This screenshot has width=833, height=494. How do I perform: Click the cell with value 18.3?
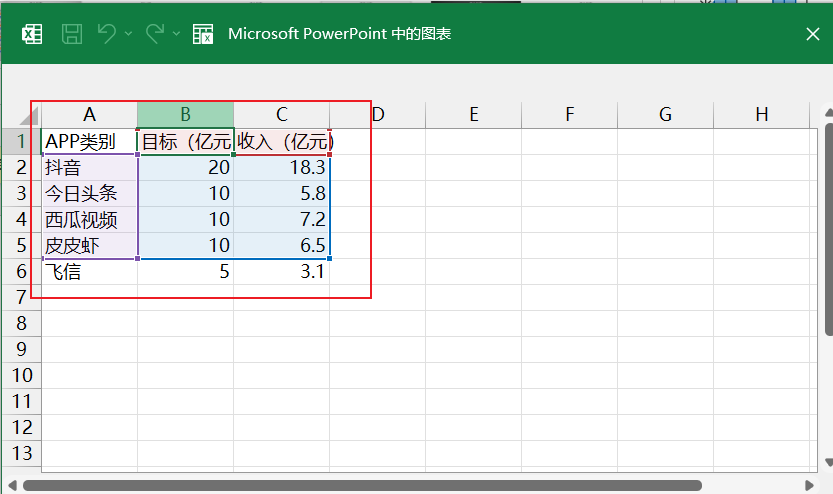click(281, 167)
